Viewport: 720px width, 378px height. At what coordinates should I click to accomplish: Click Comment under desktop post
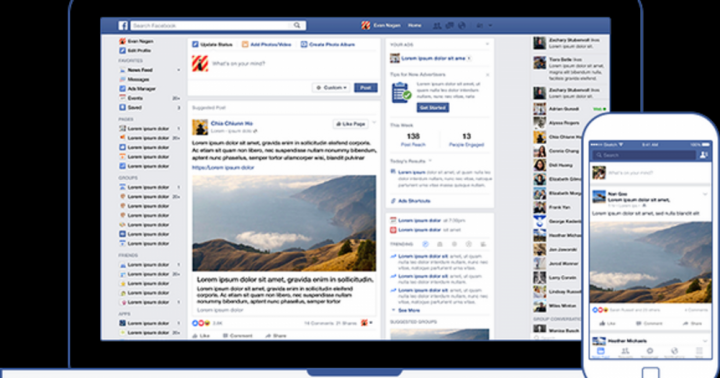(237, 336)
